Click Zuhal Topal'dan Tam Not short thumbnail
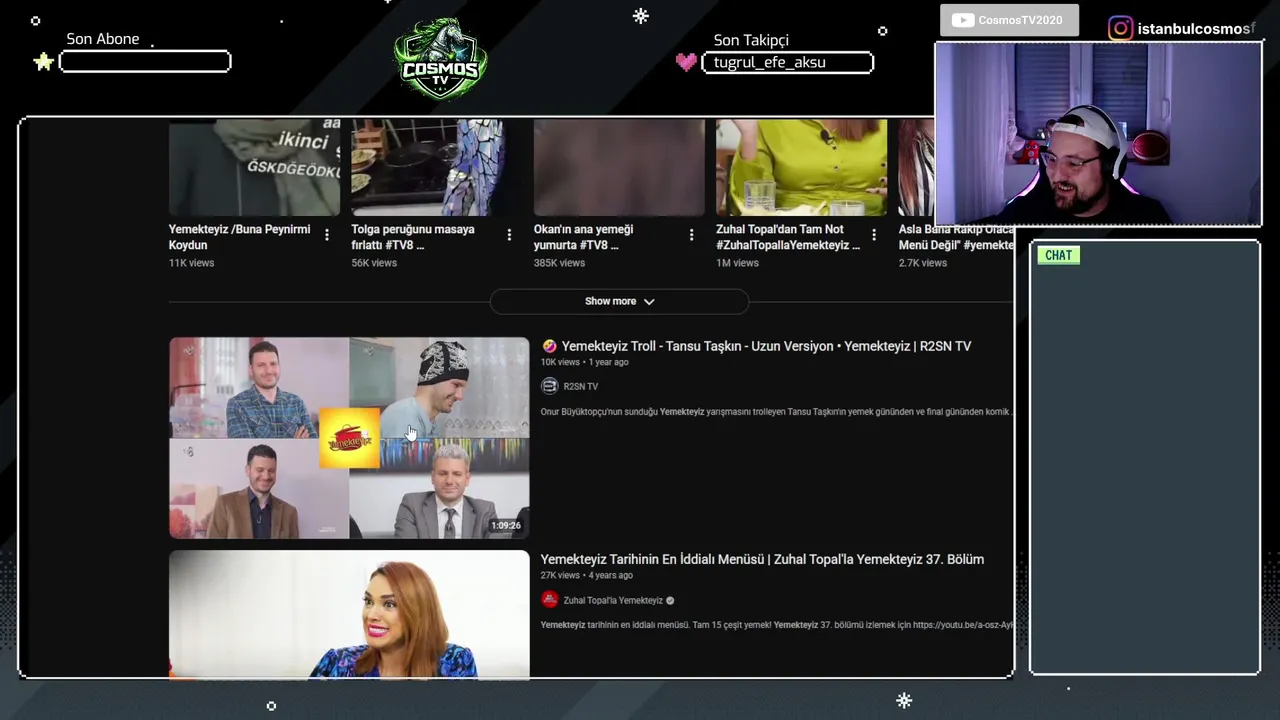 (x=801, y=167)
